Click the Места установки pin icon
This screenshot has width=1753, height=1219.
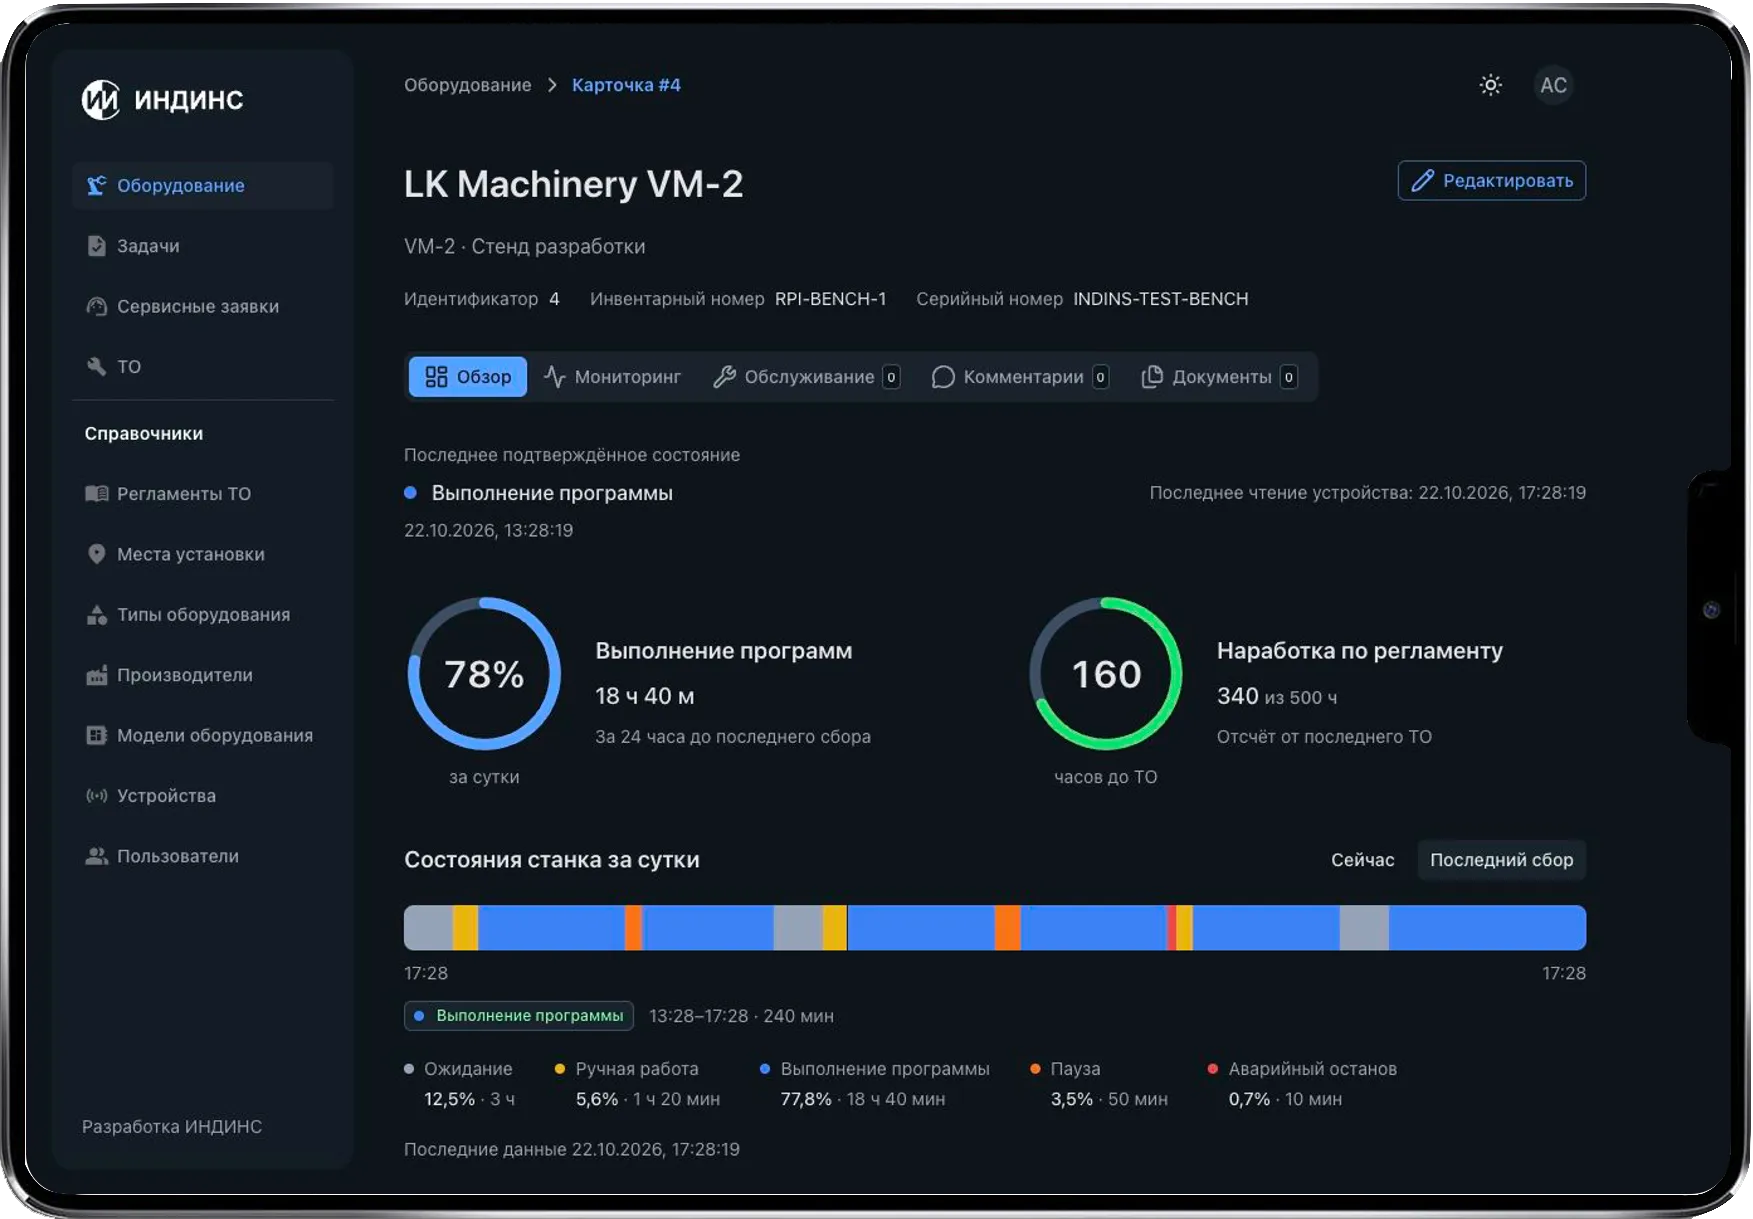coord(96,554)
